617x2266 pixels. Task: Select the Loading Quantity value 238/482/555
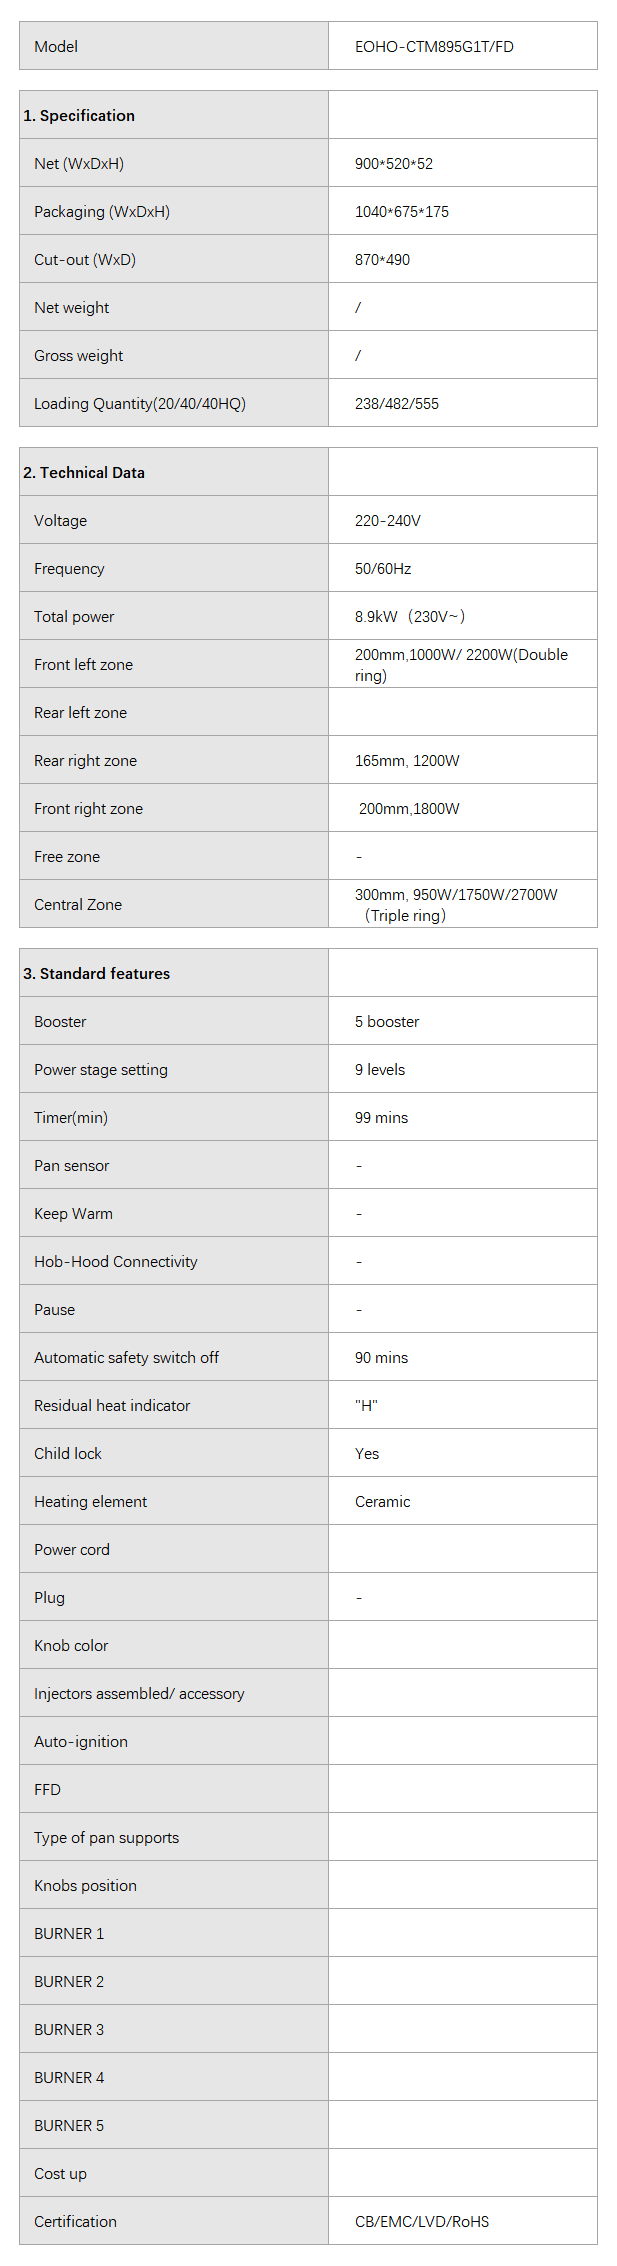[x=397, y=404]
